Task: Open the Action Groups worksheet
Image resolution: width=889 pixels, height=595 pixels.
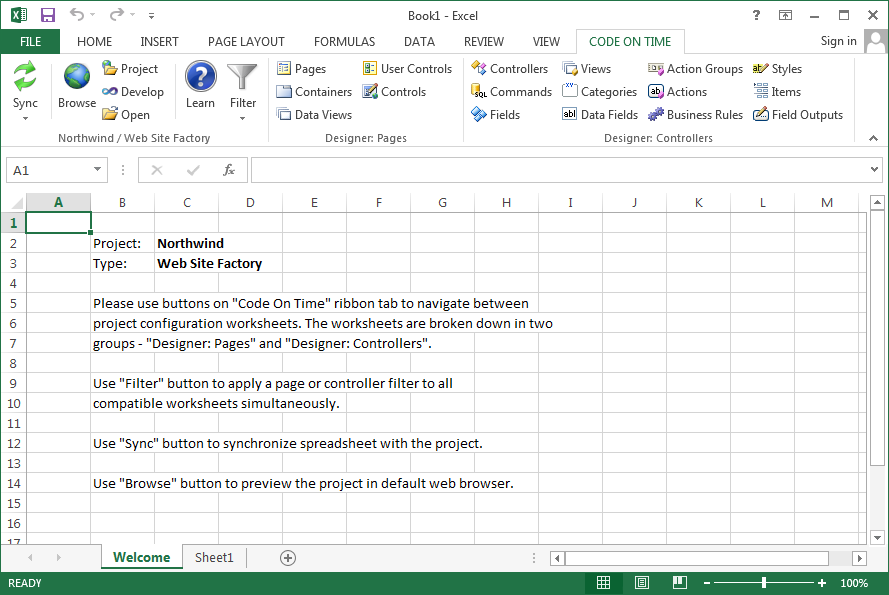Action: pyautogui.click(x=695, y=69)
